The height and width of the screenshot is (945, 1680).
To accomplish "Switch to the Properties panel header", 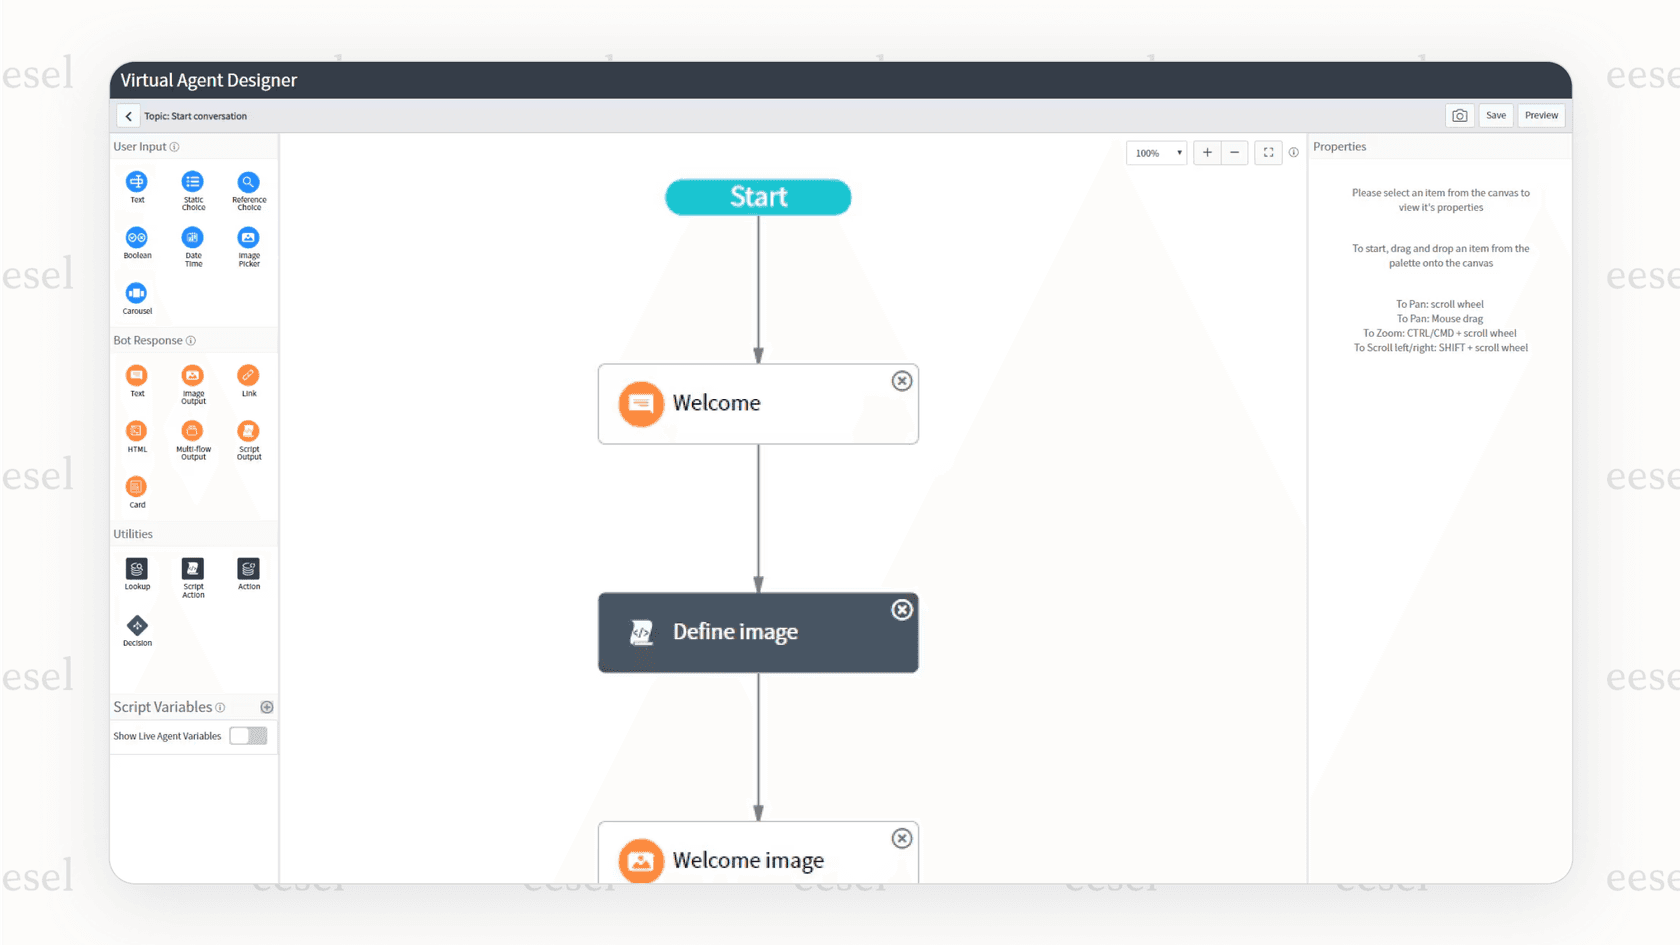I will 1340,146.
